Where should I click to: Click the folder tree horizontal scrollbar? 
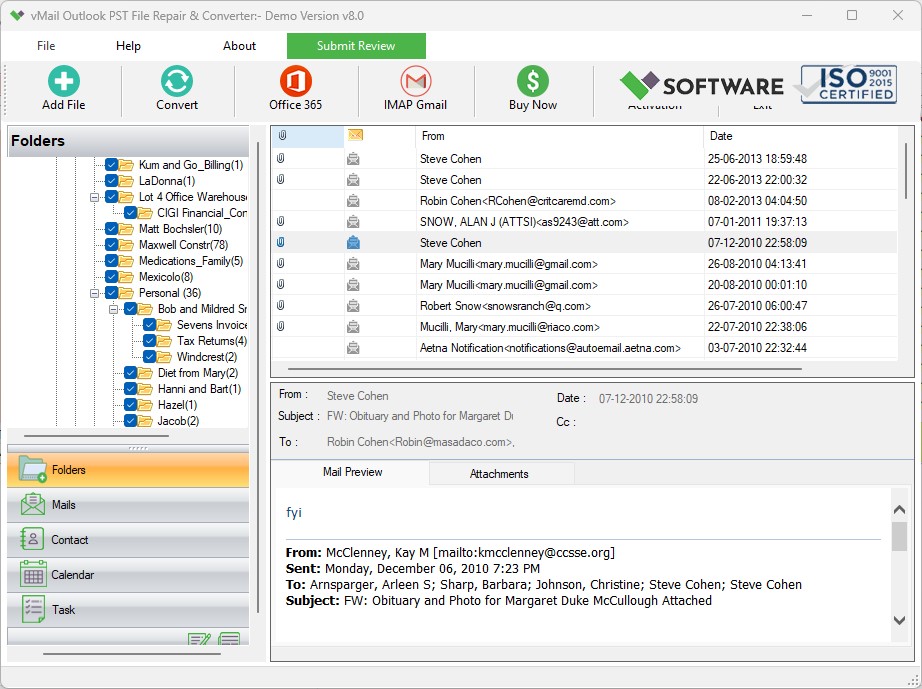pos(96,436)
